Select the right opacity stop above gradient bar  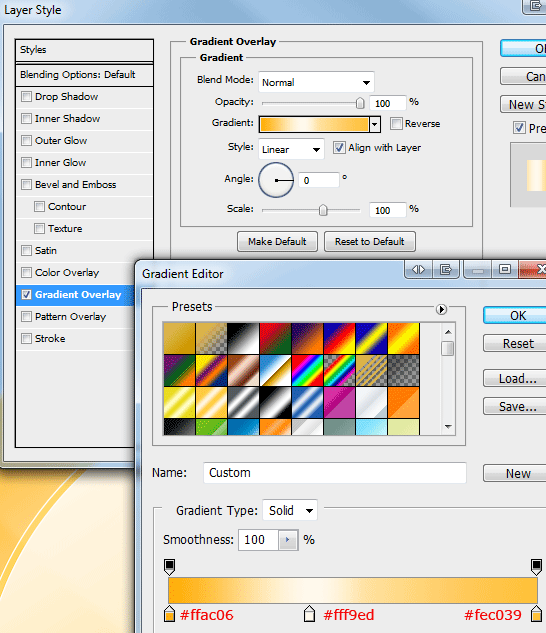click(536, 567)
